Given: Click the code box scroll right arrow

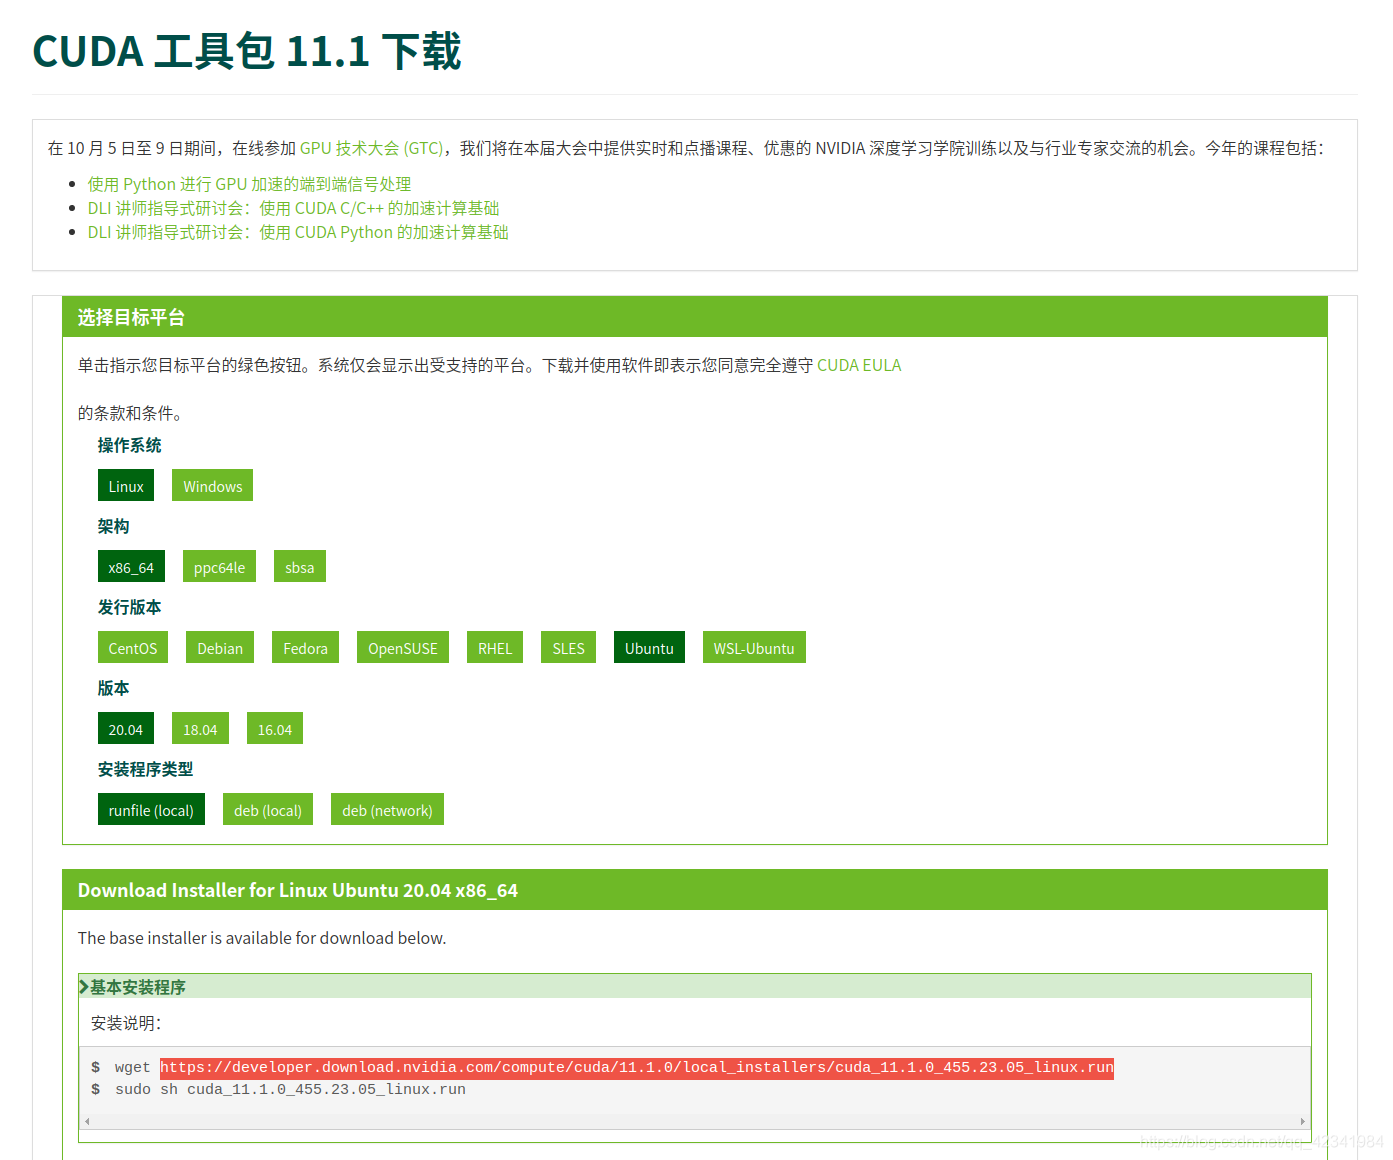Looking at the screenshot, I should [x=1302, y=1121].
